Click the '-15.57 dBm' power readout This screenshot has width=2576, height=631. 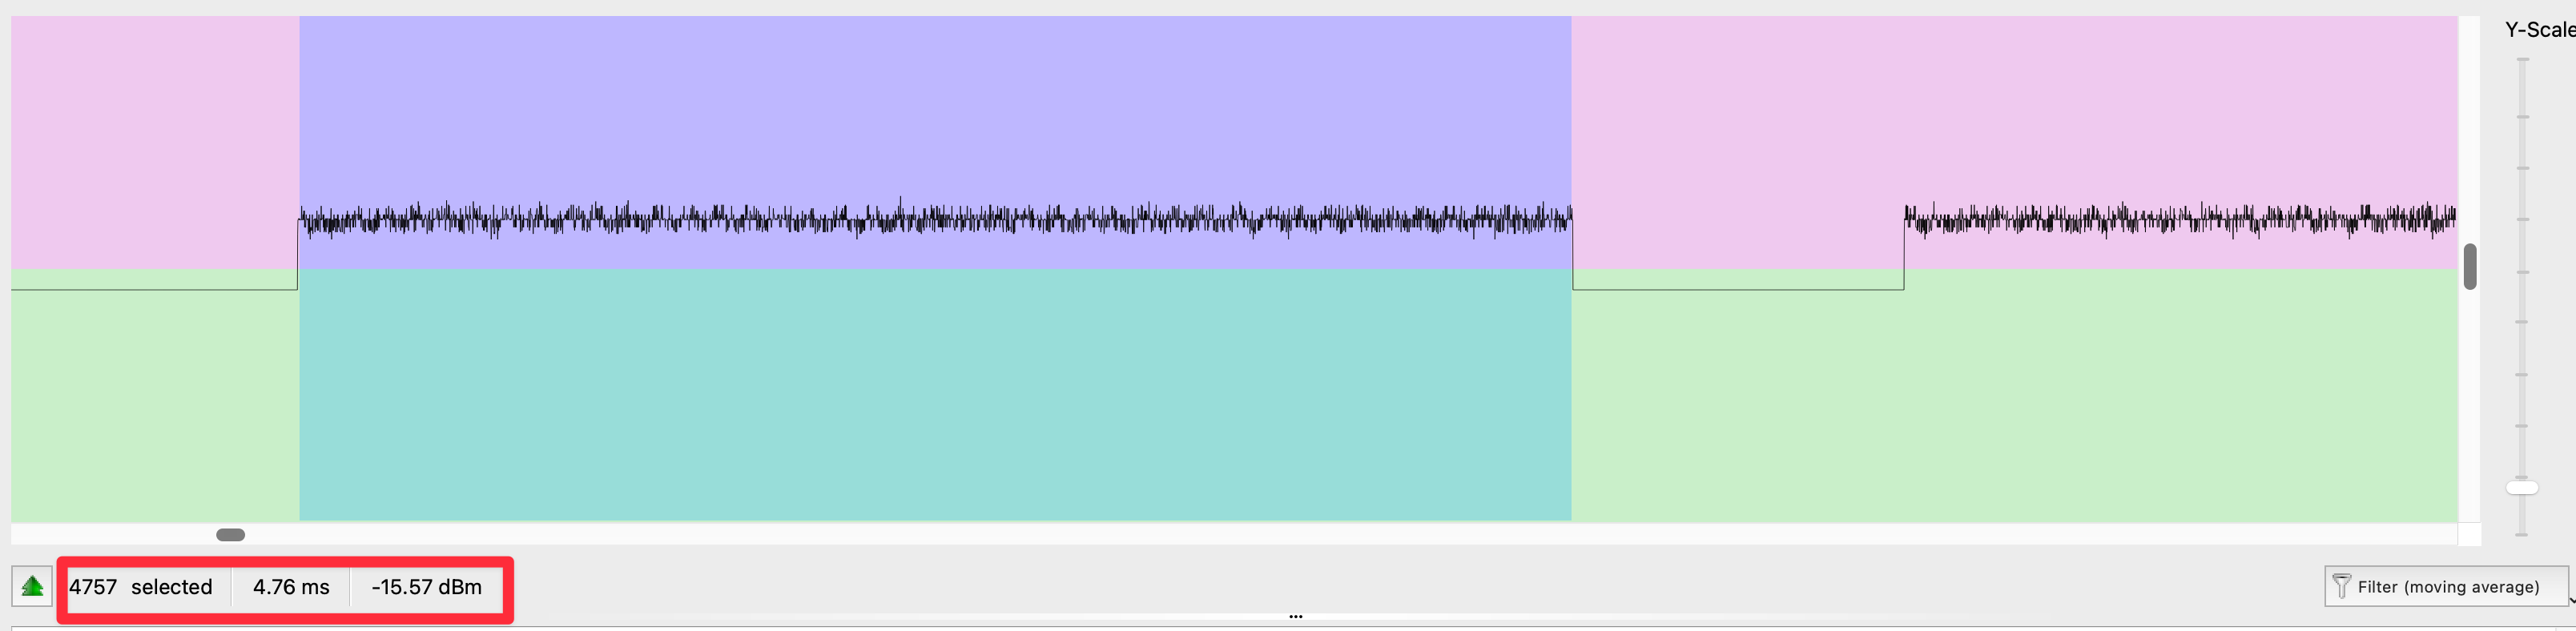click(427, 587)
